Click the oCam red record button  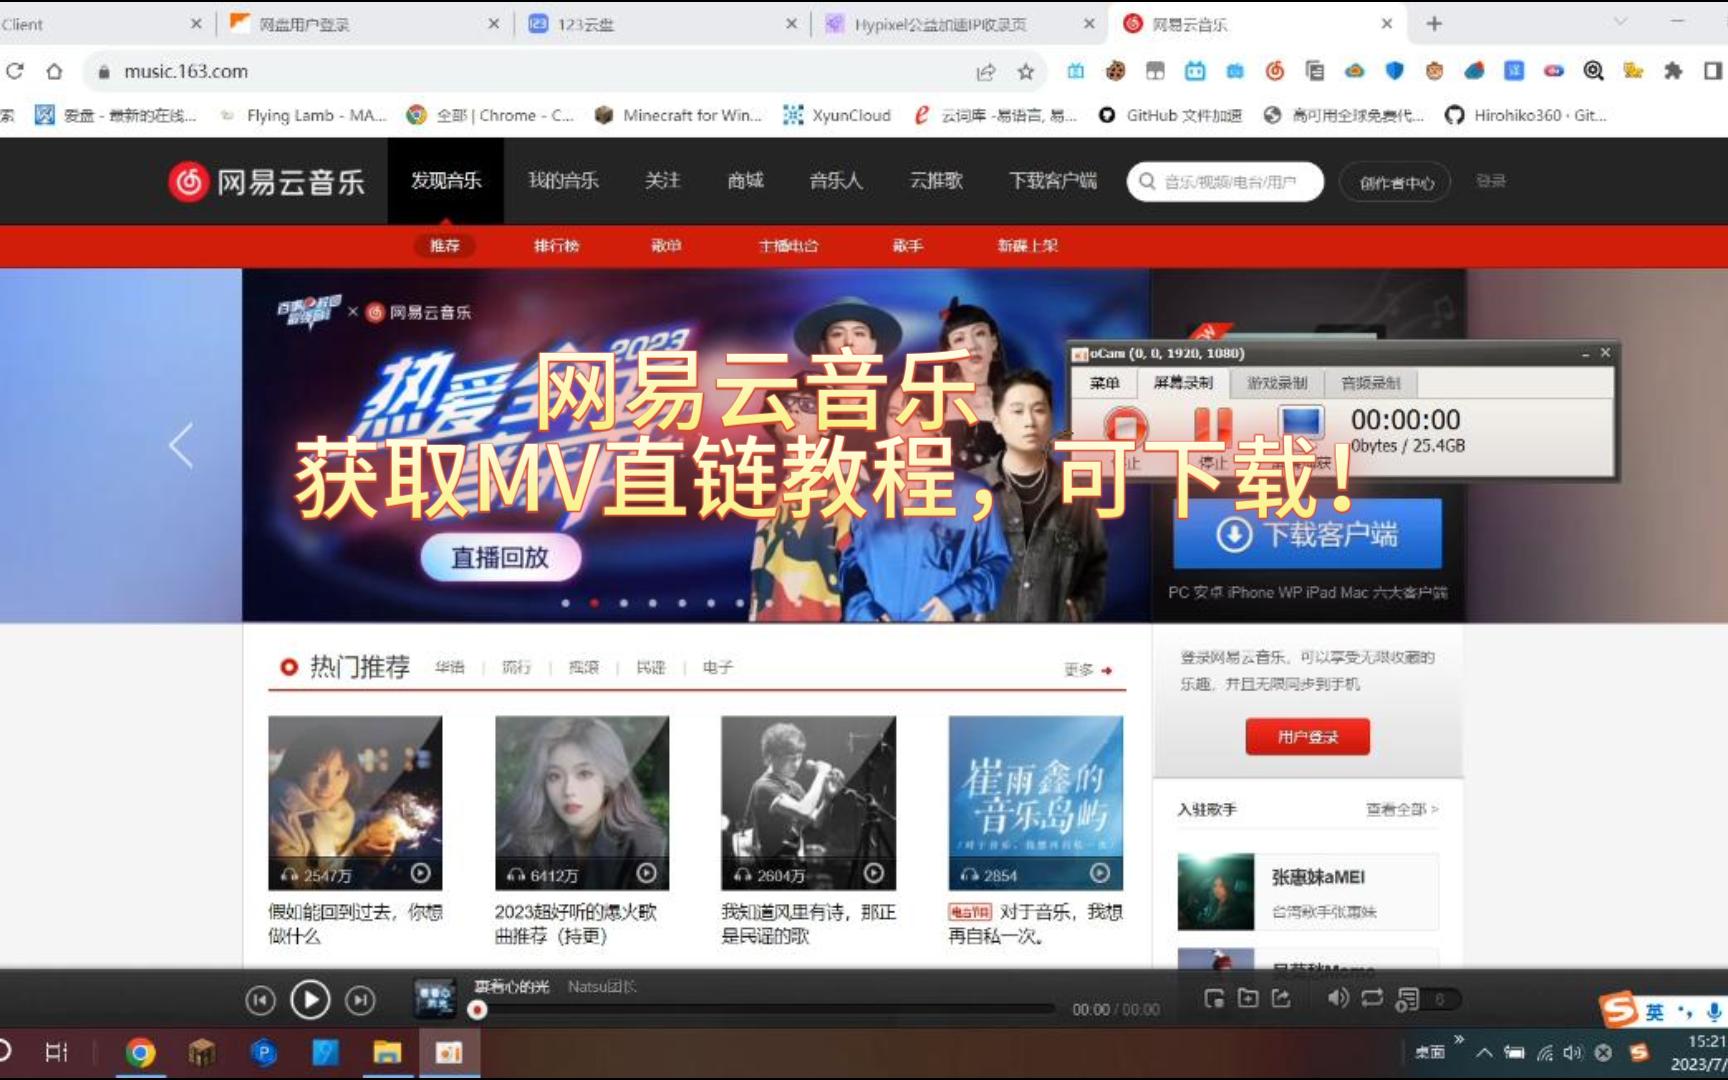1125,428
